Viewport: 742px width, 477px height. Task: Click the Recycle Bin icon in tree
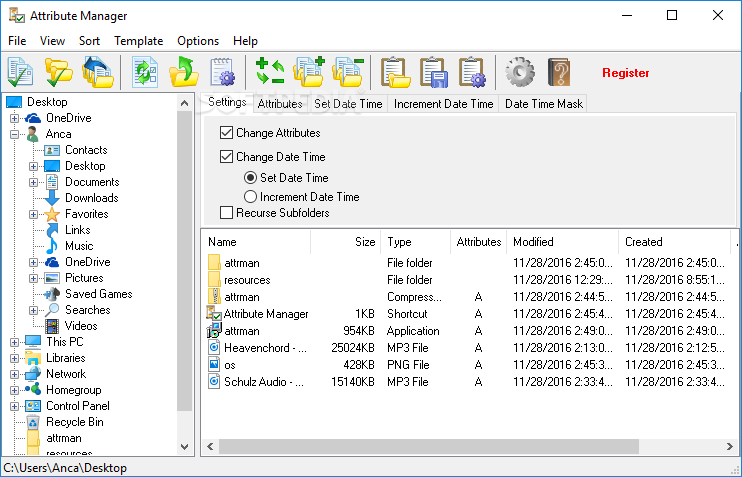tap(33, 422)
